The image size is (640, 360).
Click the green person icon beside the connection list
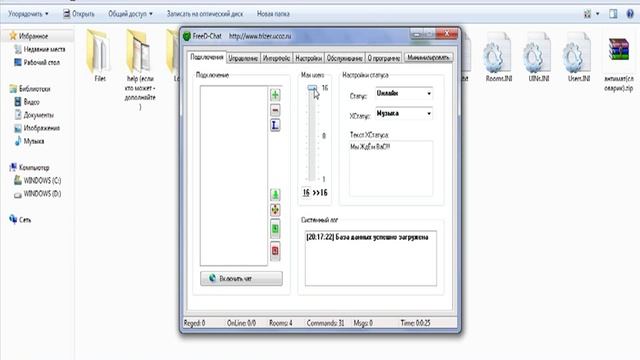(x=275, y=195)
